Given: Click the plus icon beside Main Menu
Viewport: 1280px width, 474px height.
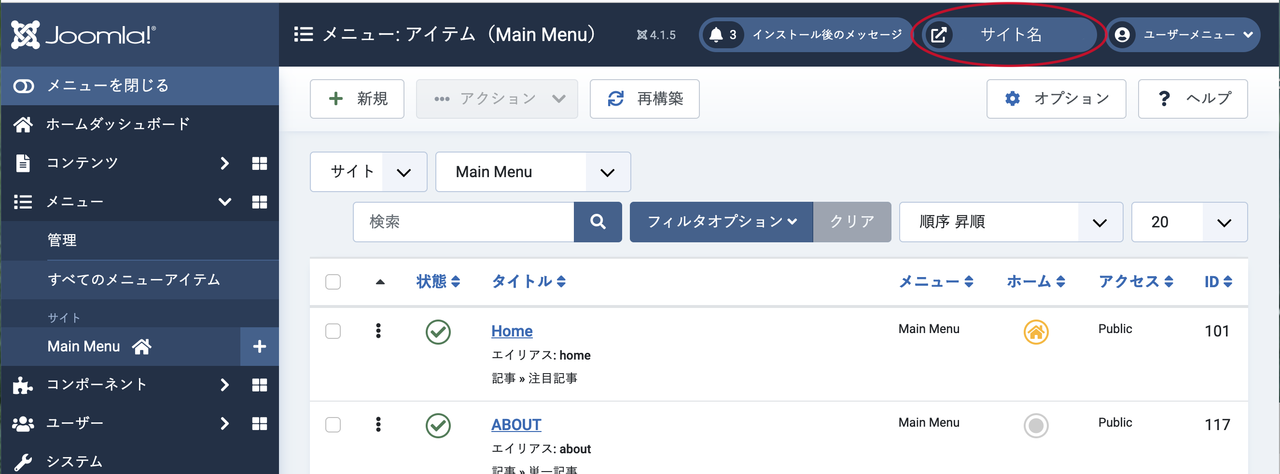Looking at the screenshot, I should (x=259, y=346).
